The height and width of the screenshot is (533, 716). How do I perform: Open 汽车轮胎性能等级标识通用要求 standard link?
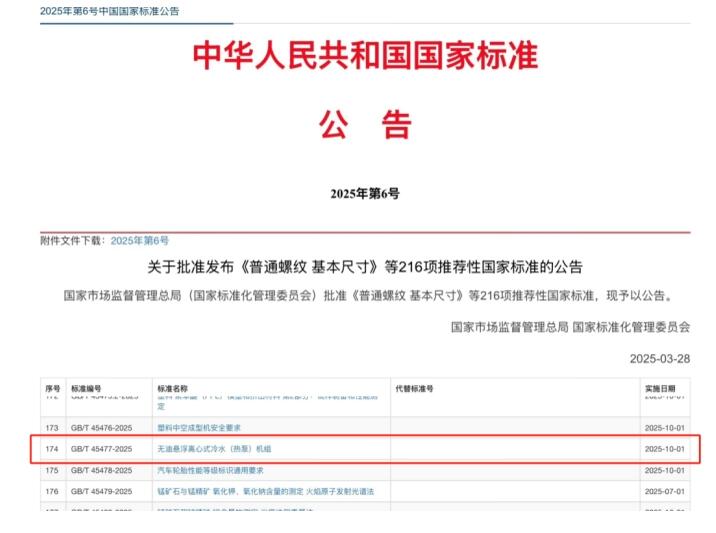[211, 470]
